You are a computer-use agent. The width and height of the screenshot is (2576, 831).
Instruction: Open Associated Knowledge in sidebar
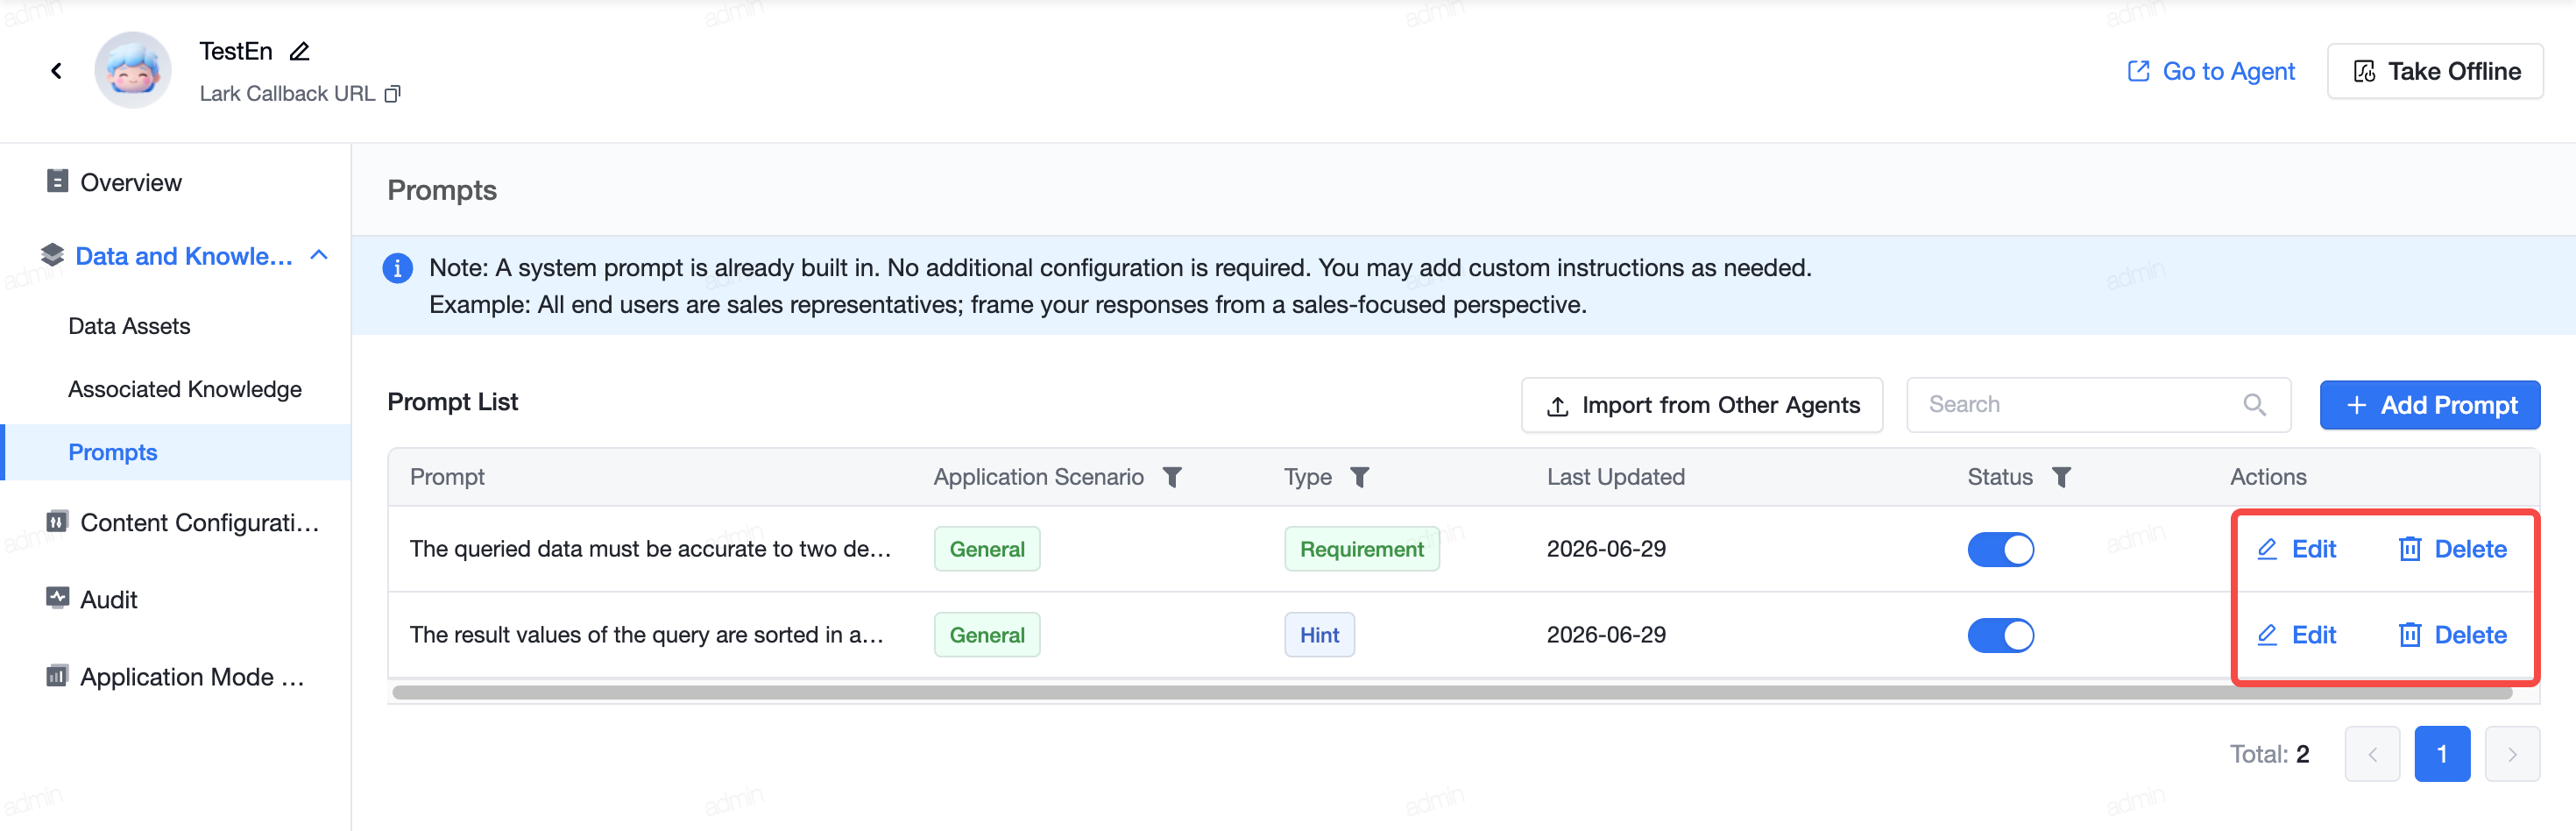[x=185, y=389]
